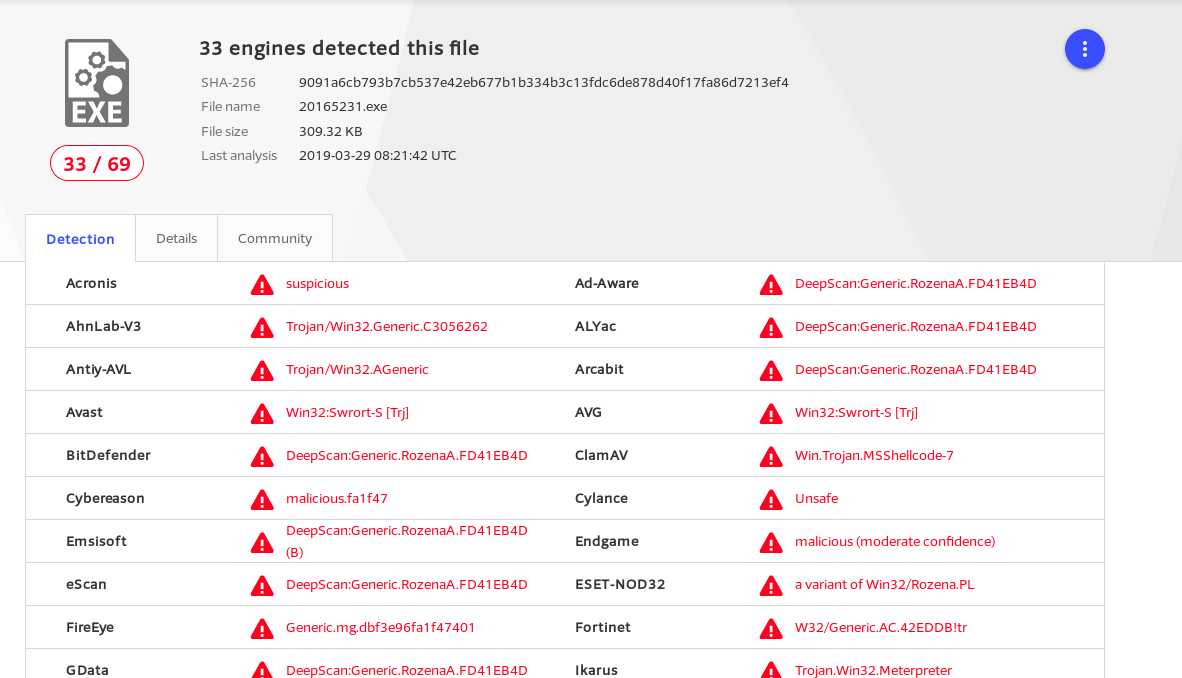Click the warning icon in the ESET-NOD32 row
This screenshot has width=1182, height=678.
(770, 585)
